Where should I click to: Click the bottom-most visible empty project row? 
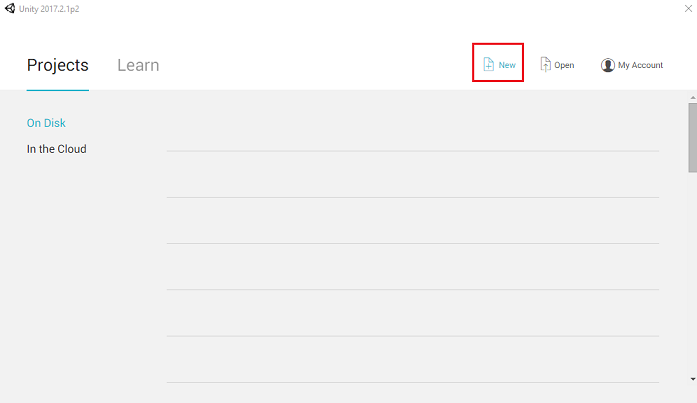412,359
